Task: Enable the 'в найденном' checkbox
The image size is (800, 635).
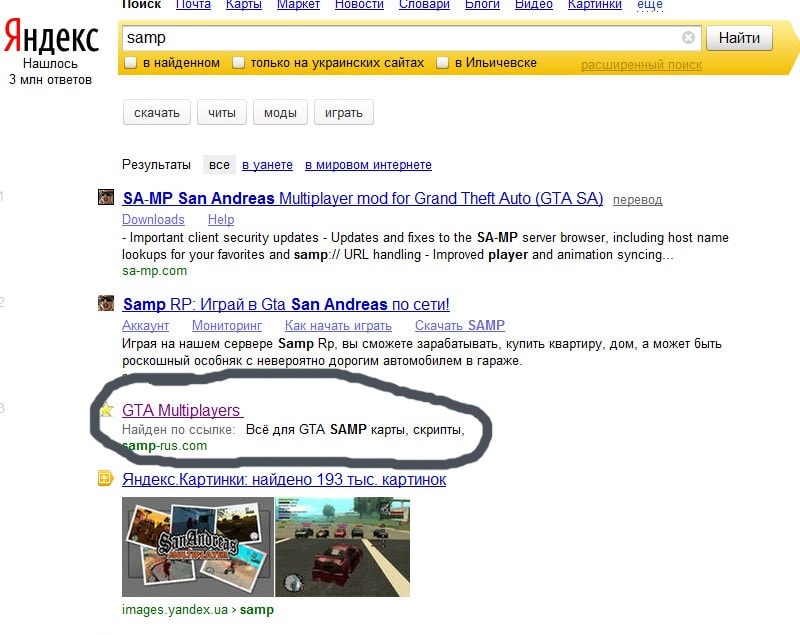Action: click(131, 63)
